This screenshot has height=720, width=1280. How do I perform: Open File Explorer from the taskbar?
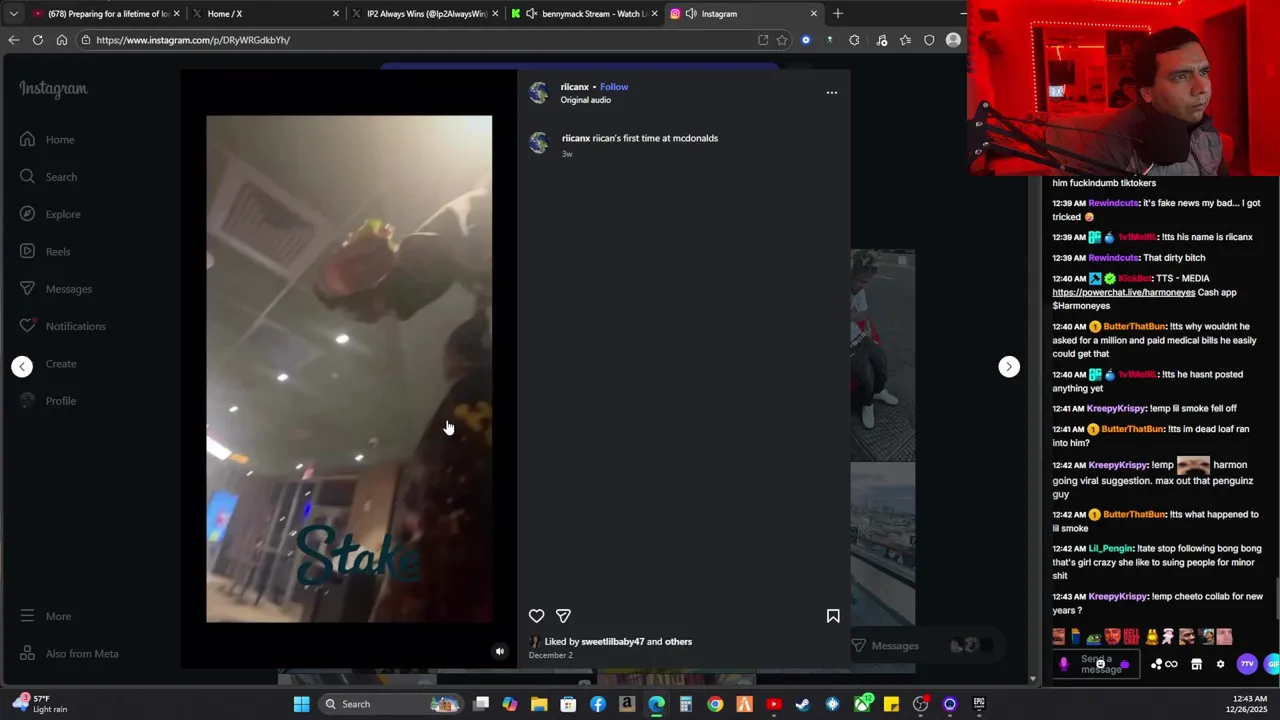[539, 704]
